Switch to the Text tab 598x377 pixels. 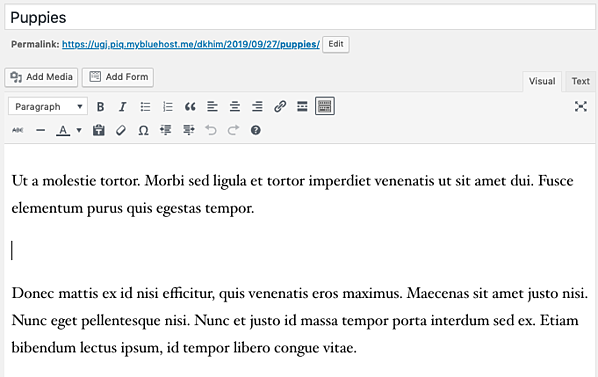pos(580,81)
